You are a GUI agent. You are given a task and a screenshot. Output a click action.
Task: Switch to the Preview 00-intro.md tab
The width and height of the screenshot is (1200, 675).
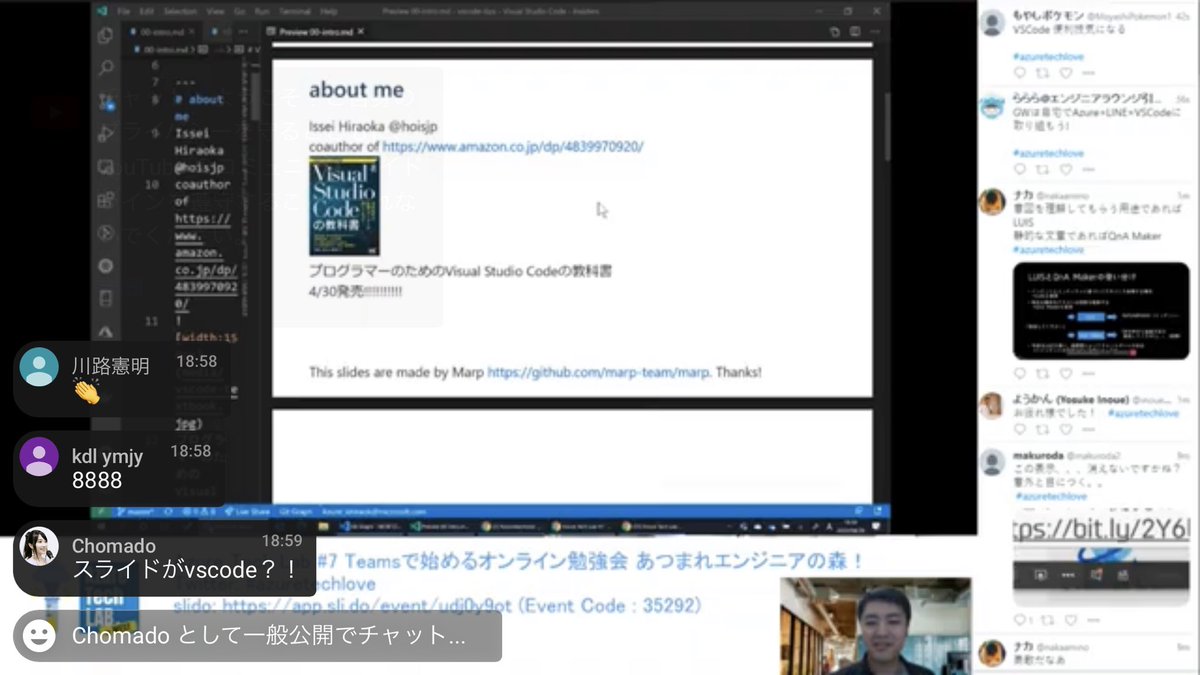tap(315, 31)
